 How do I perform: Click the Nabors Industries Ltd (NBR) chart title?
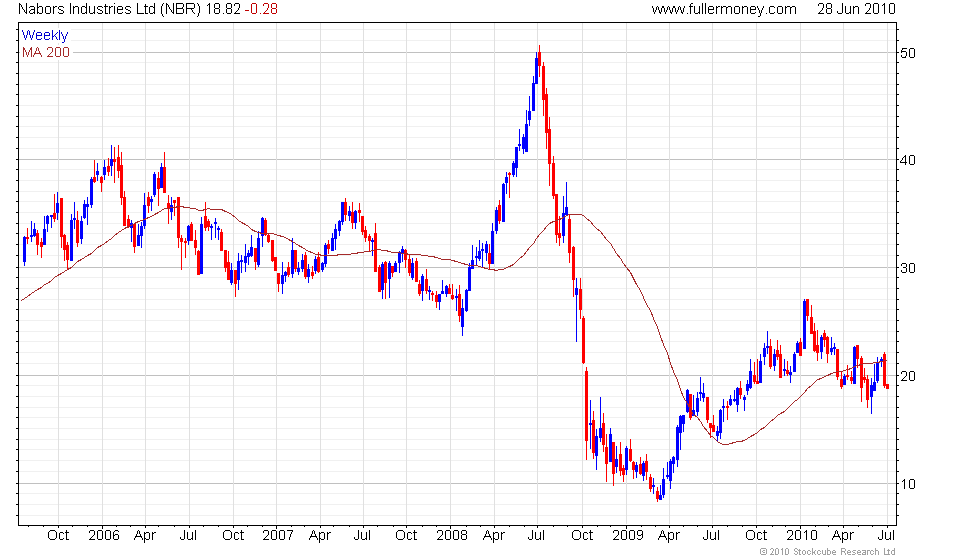click(x=109, y=9)
